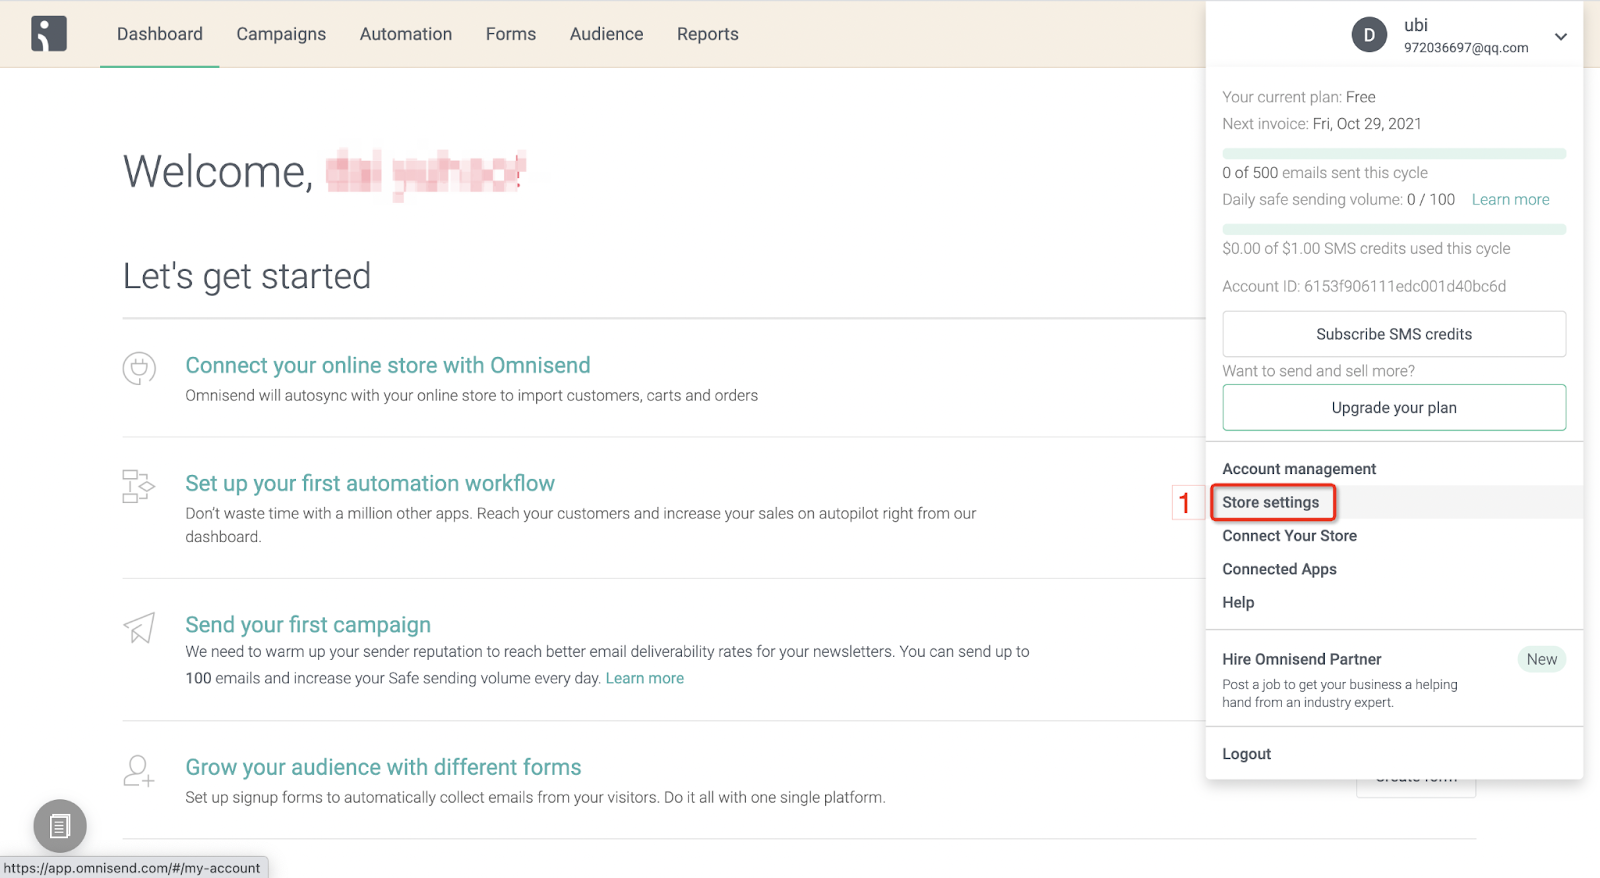Open Set up your first automation workflow
This screenshot has width=1600, height=878.
(x=370, y=483)
